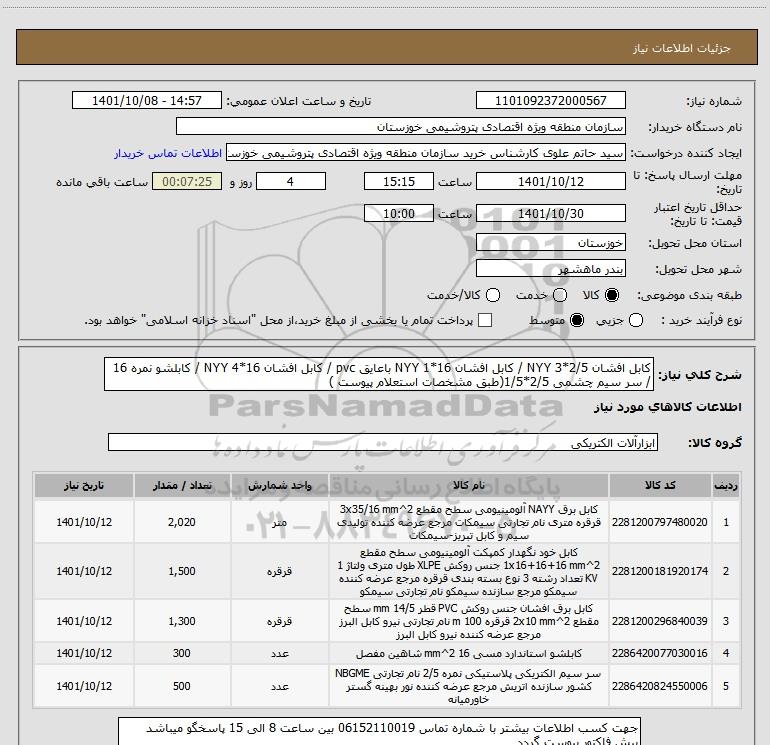
Task: Click the delivery city field بندر ماهشهر
Action: [550, 269]
